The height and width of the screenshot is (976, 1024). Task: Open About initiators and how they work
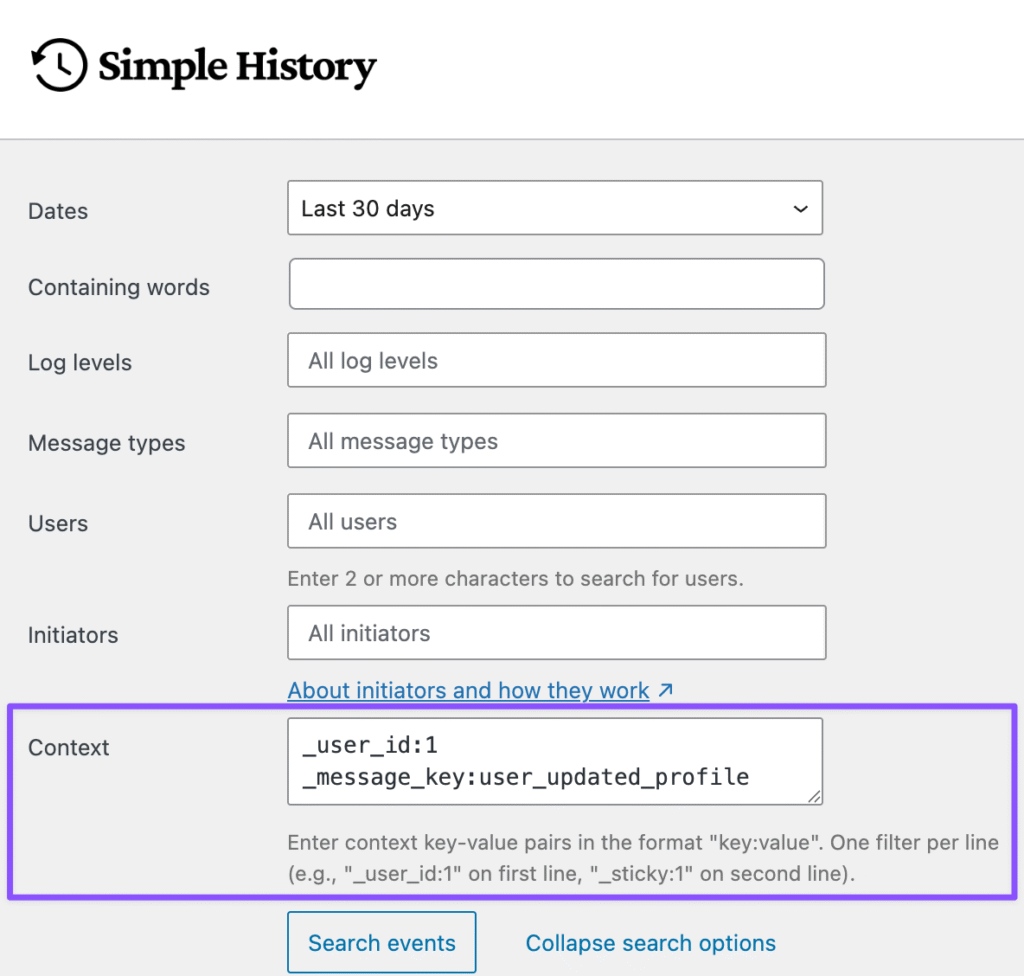click(468, 690)
